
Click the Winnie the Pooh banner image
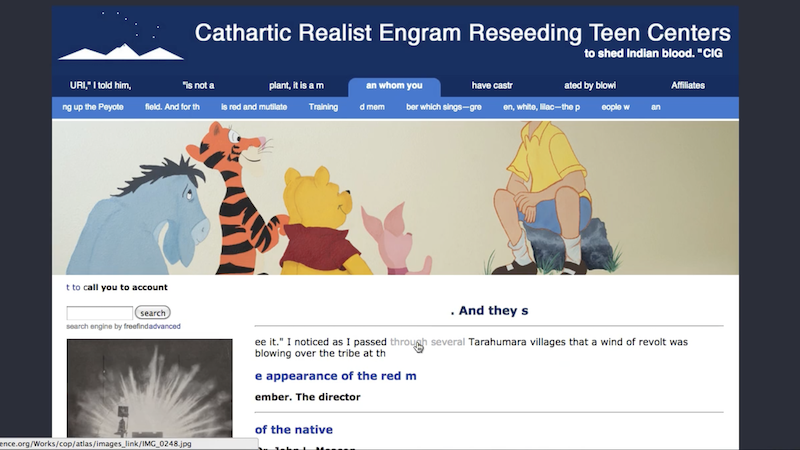tap(395, 197)
